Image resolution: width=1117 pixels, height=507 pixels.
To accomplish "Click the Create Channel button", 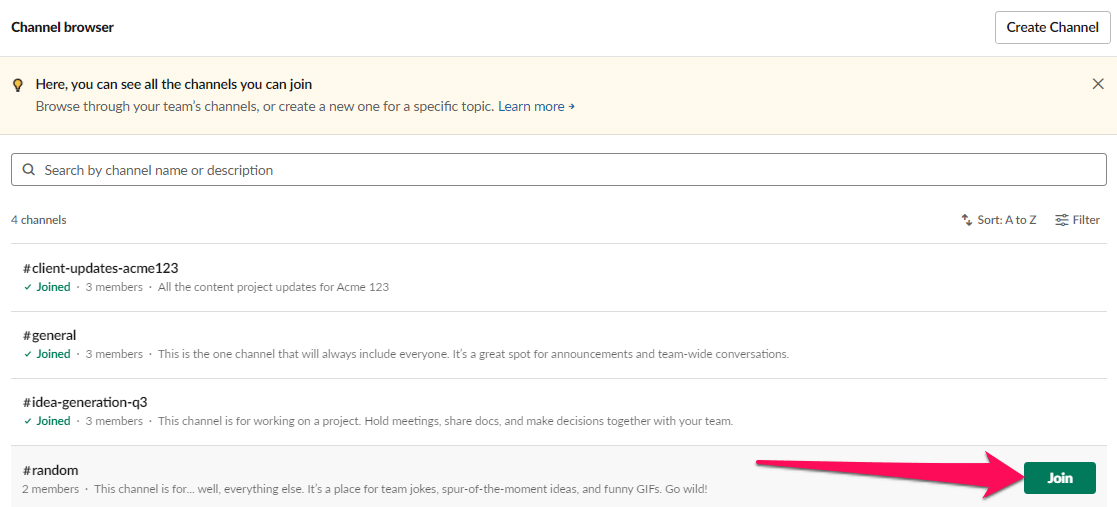I will coord(1052,28).
